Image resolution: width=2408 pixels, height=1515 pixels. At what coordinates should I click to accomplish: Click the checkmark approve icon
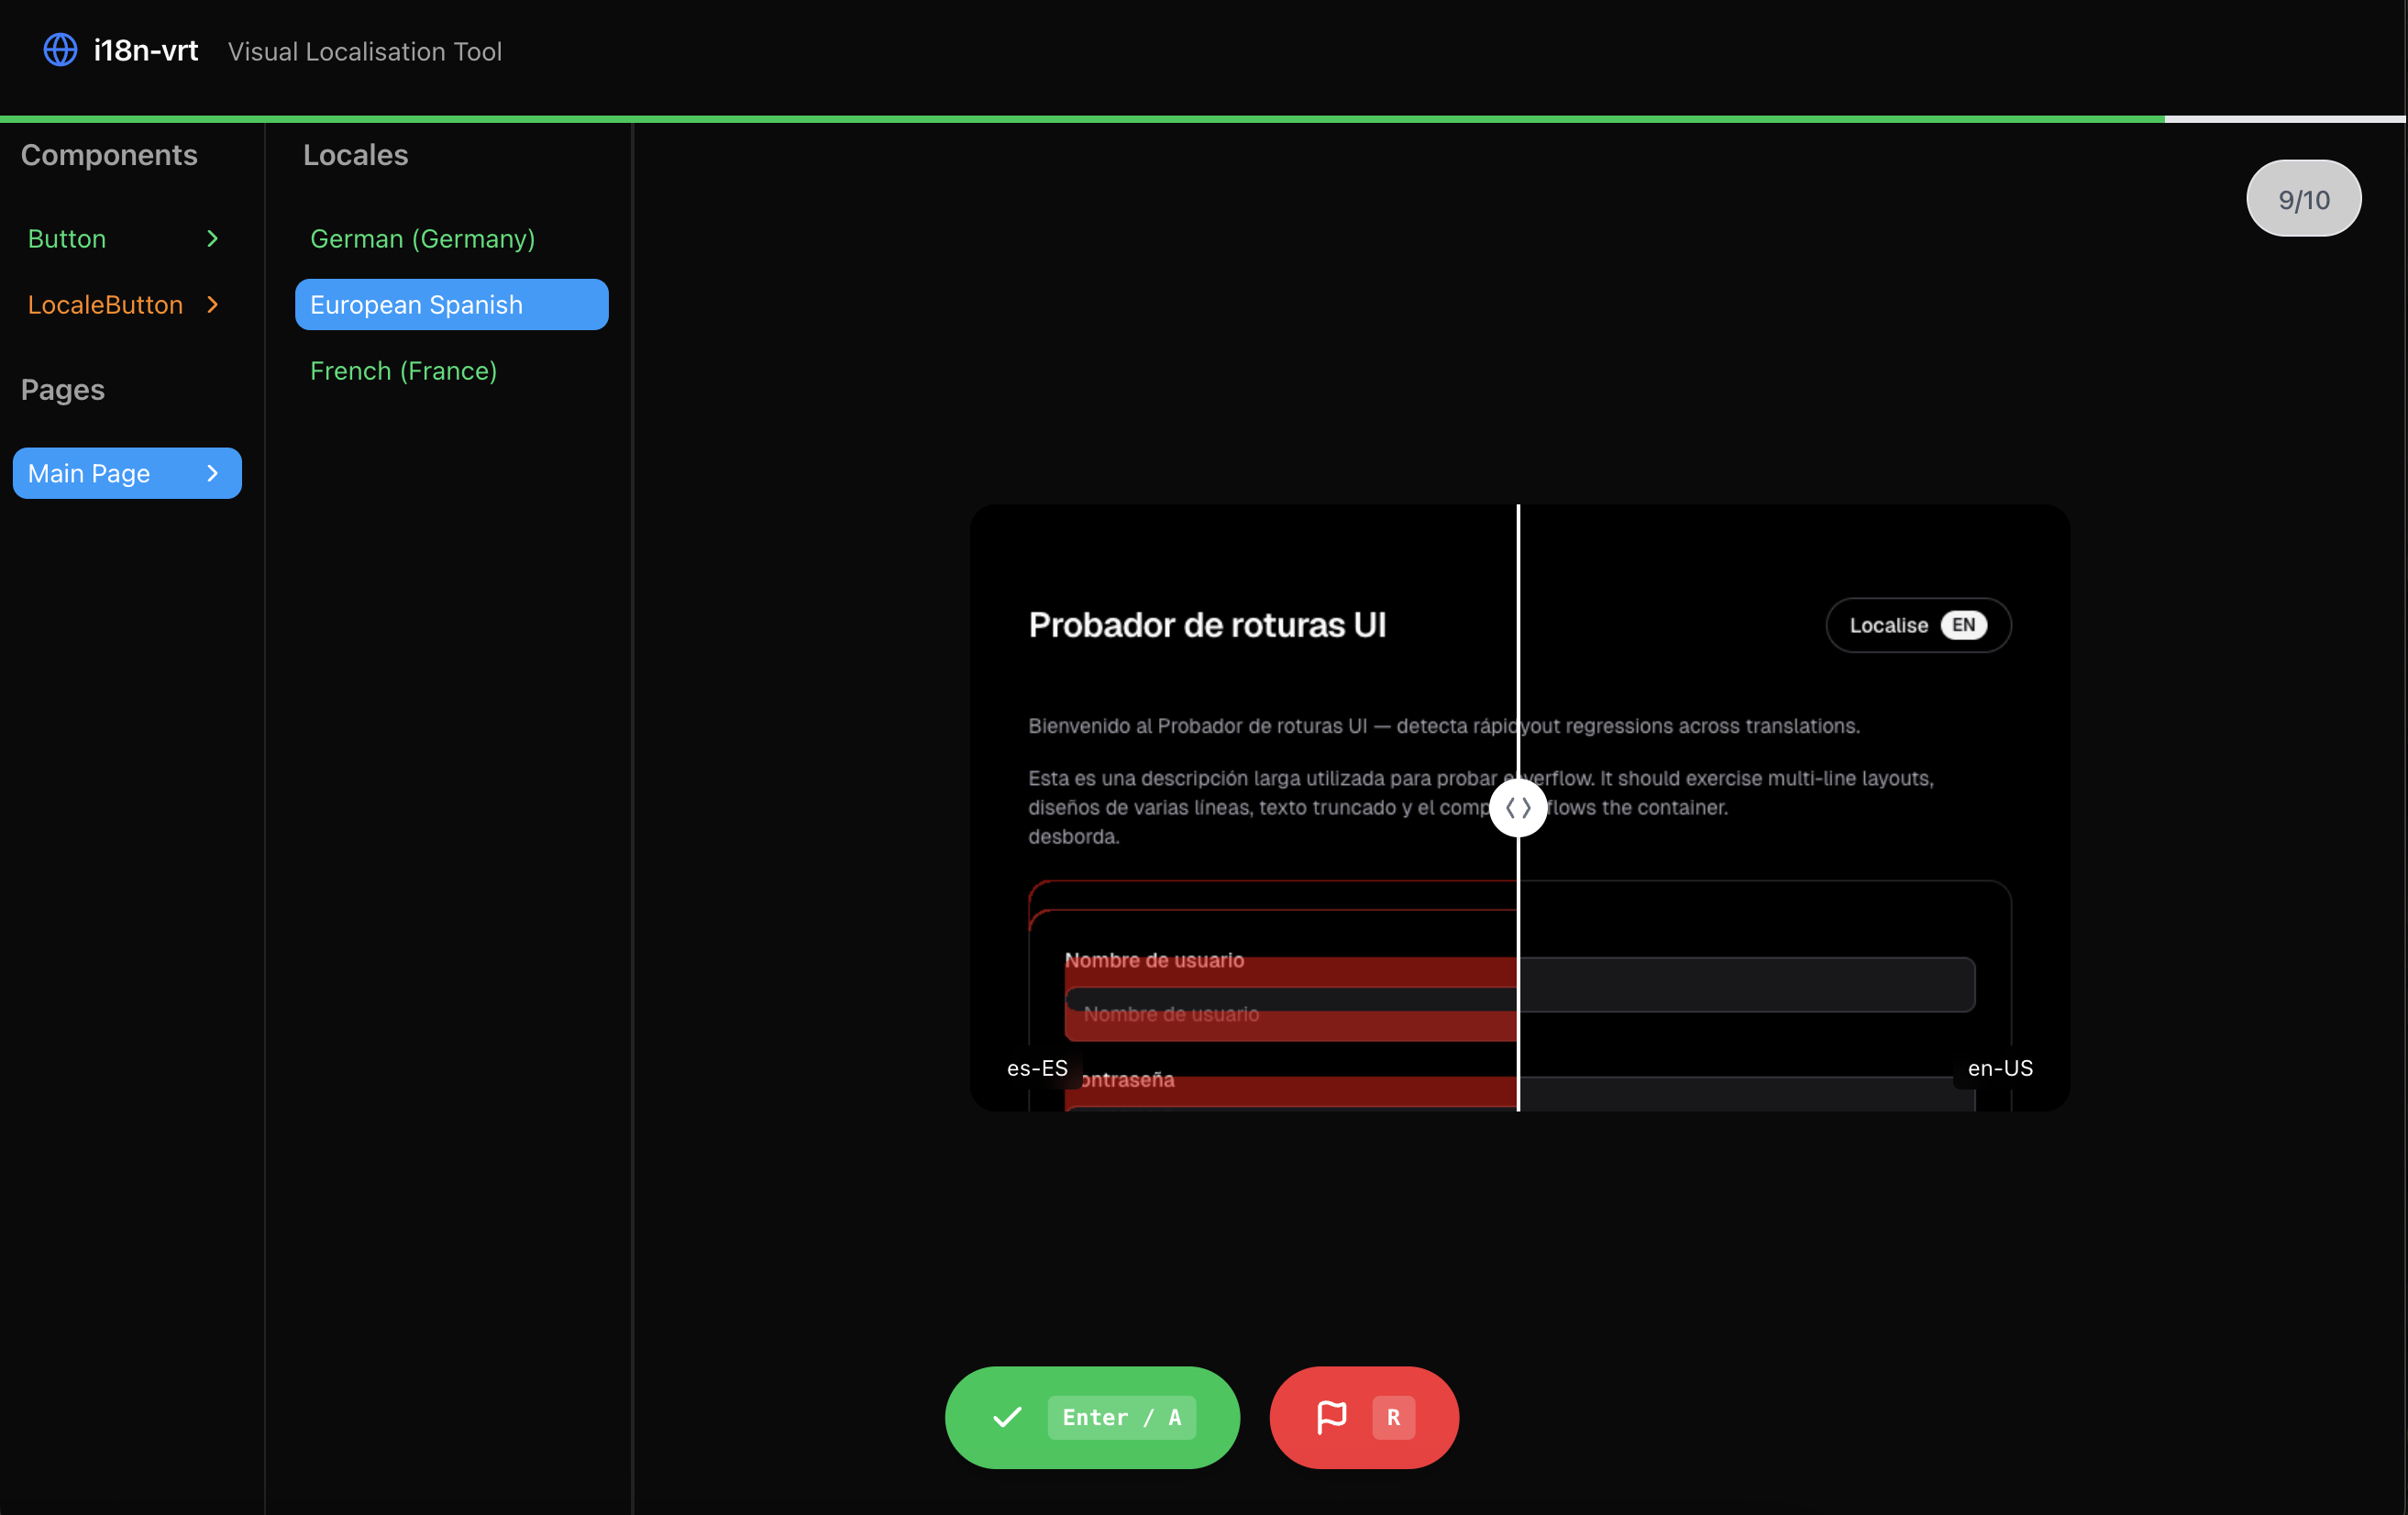pos(1007,1417)
